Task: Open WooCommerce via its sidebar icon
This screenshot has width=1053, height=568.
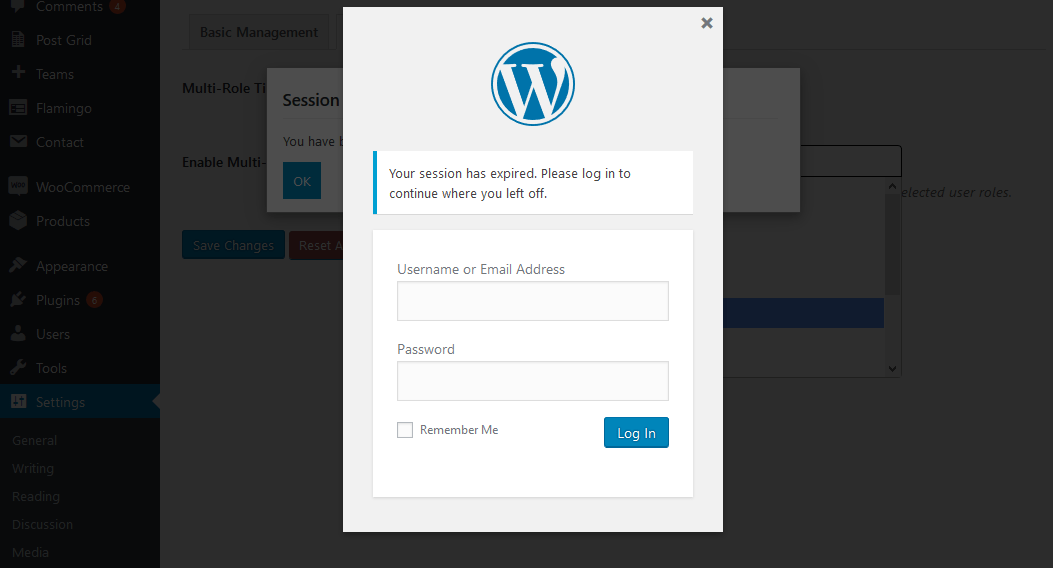Action: coord(18,186)
